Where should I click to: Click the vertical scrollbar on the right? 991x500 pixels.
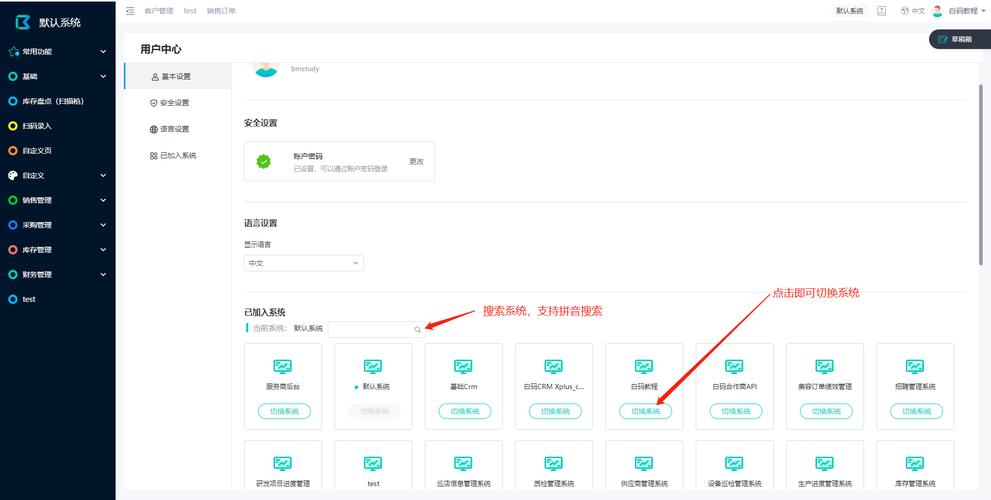click(x=981, y=174)
